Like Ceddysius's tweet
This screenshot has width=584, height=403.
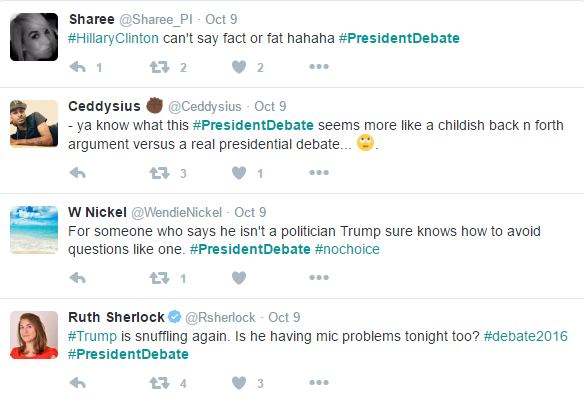pos(239,173)
